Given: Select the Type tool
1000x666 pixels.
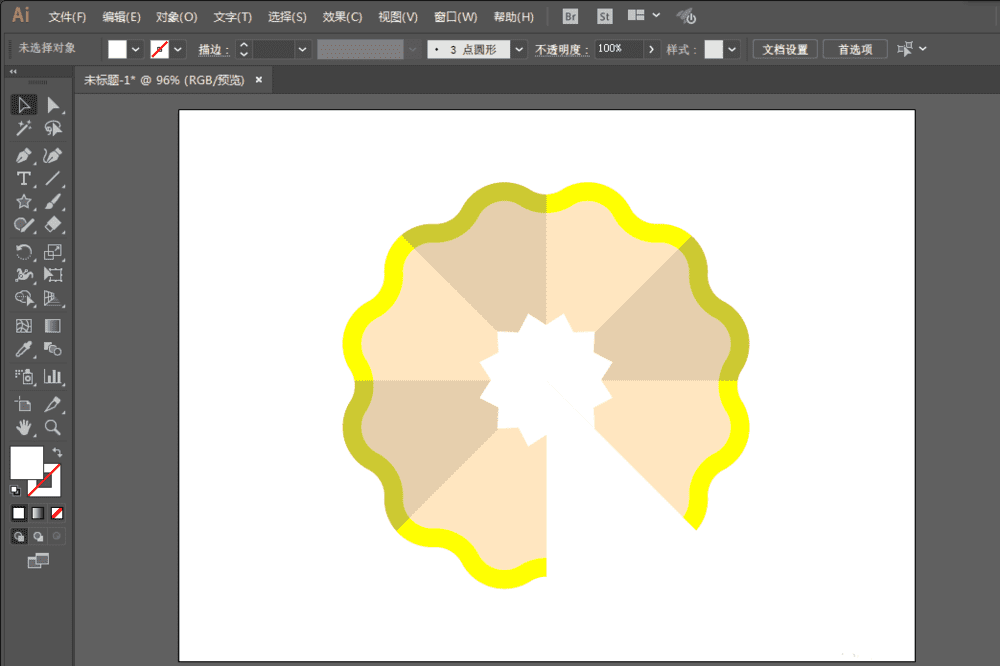Looking at the screenshot, I should click(x=23, y=179).
